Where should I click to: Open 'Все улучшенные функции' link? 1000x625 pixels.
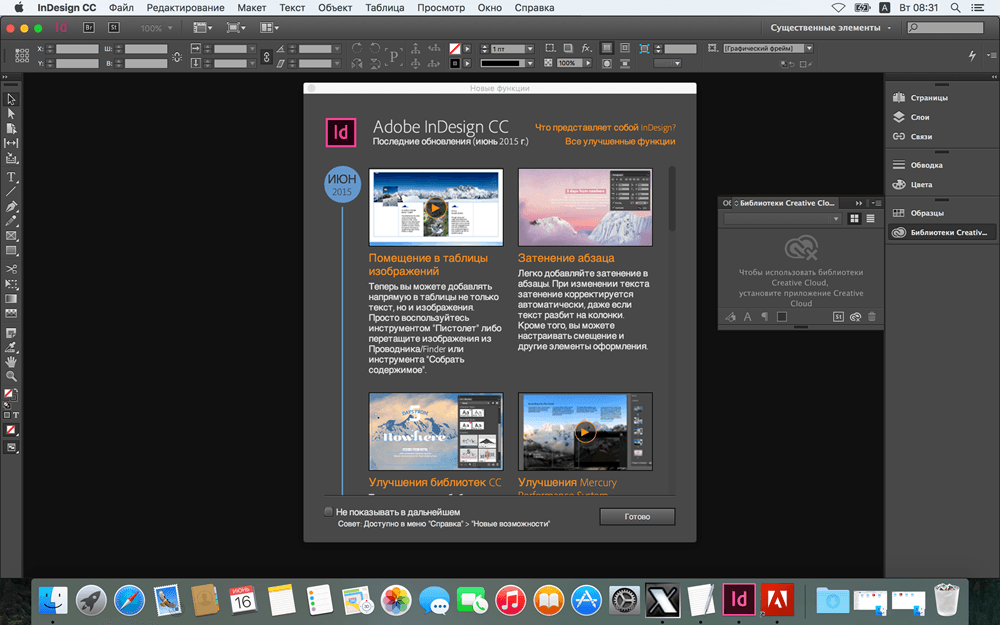(620, 142)
